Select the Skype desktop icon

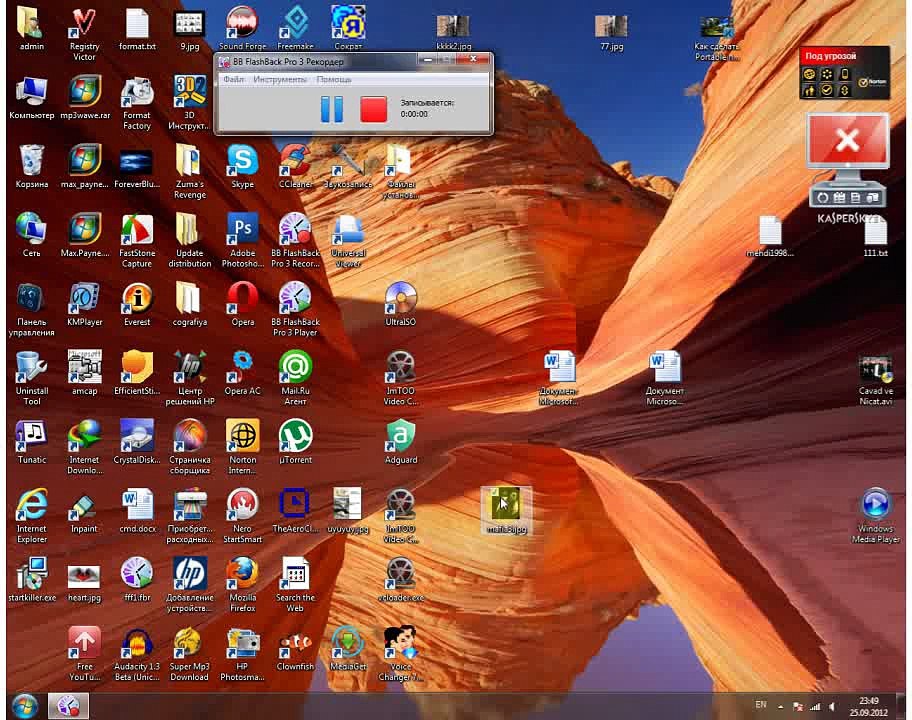pos(243,166)
